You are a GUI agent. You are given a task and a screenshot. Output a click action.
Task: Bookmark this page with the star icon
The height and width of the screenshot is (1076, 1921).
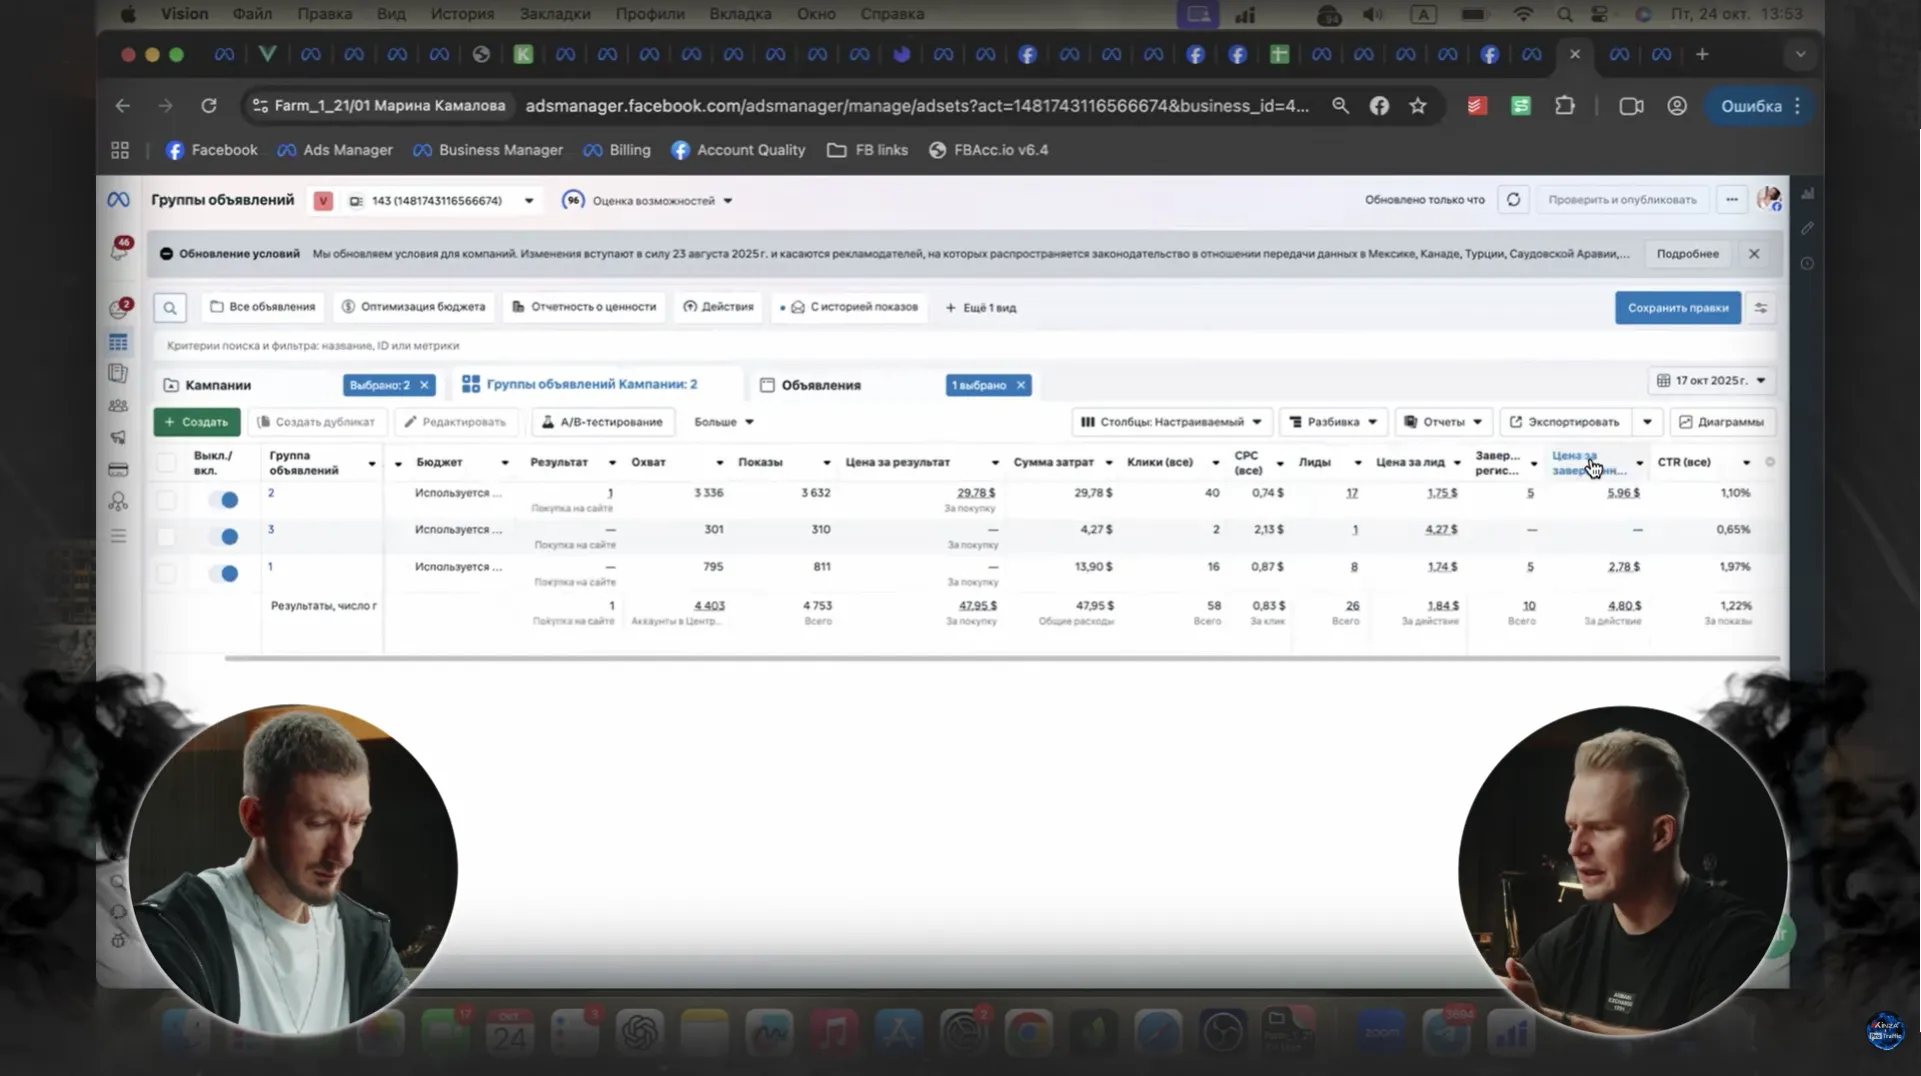click(x=1418, y=106)
